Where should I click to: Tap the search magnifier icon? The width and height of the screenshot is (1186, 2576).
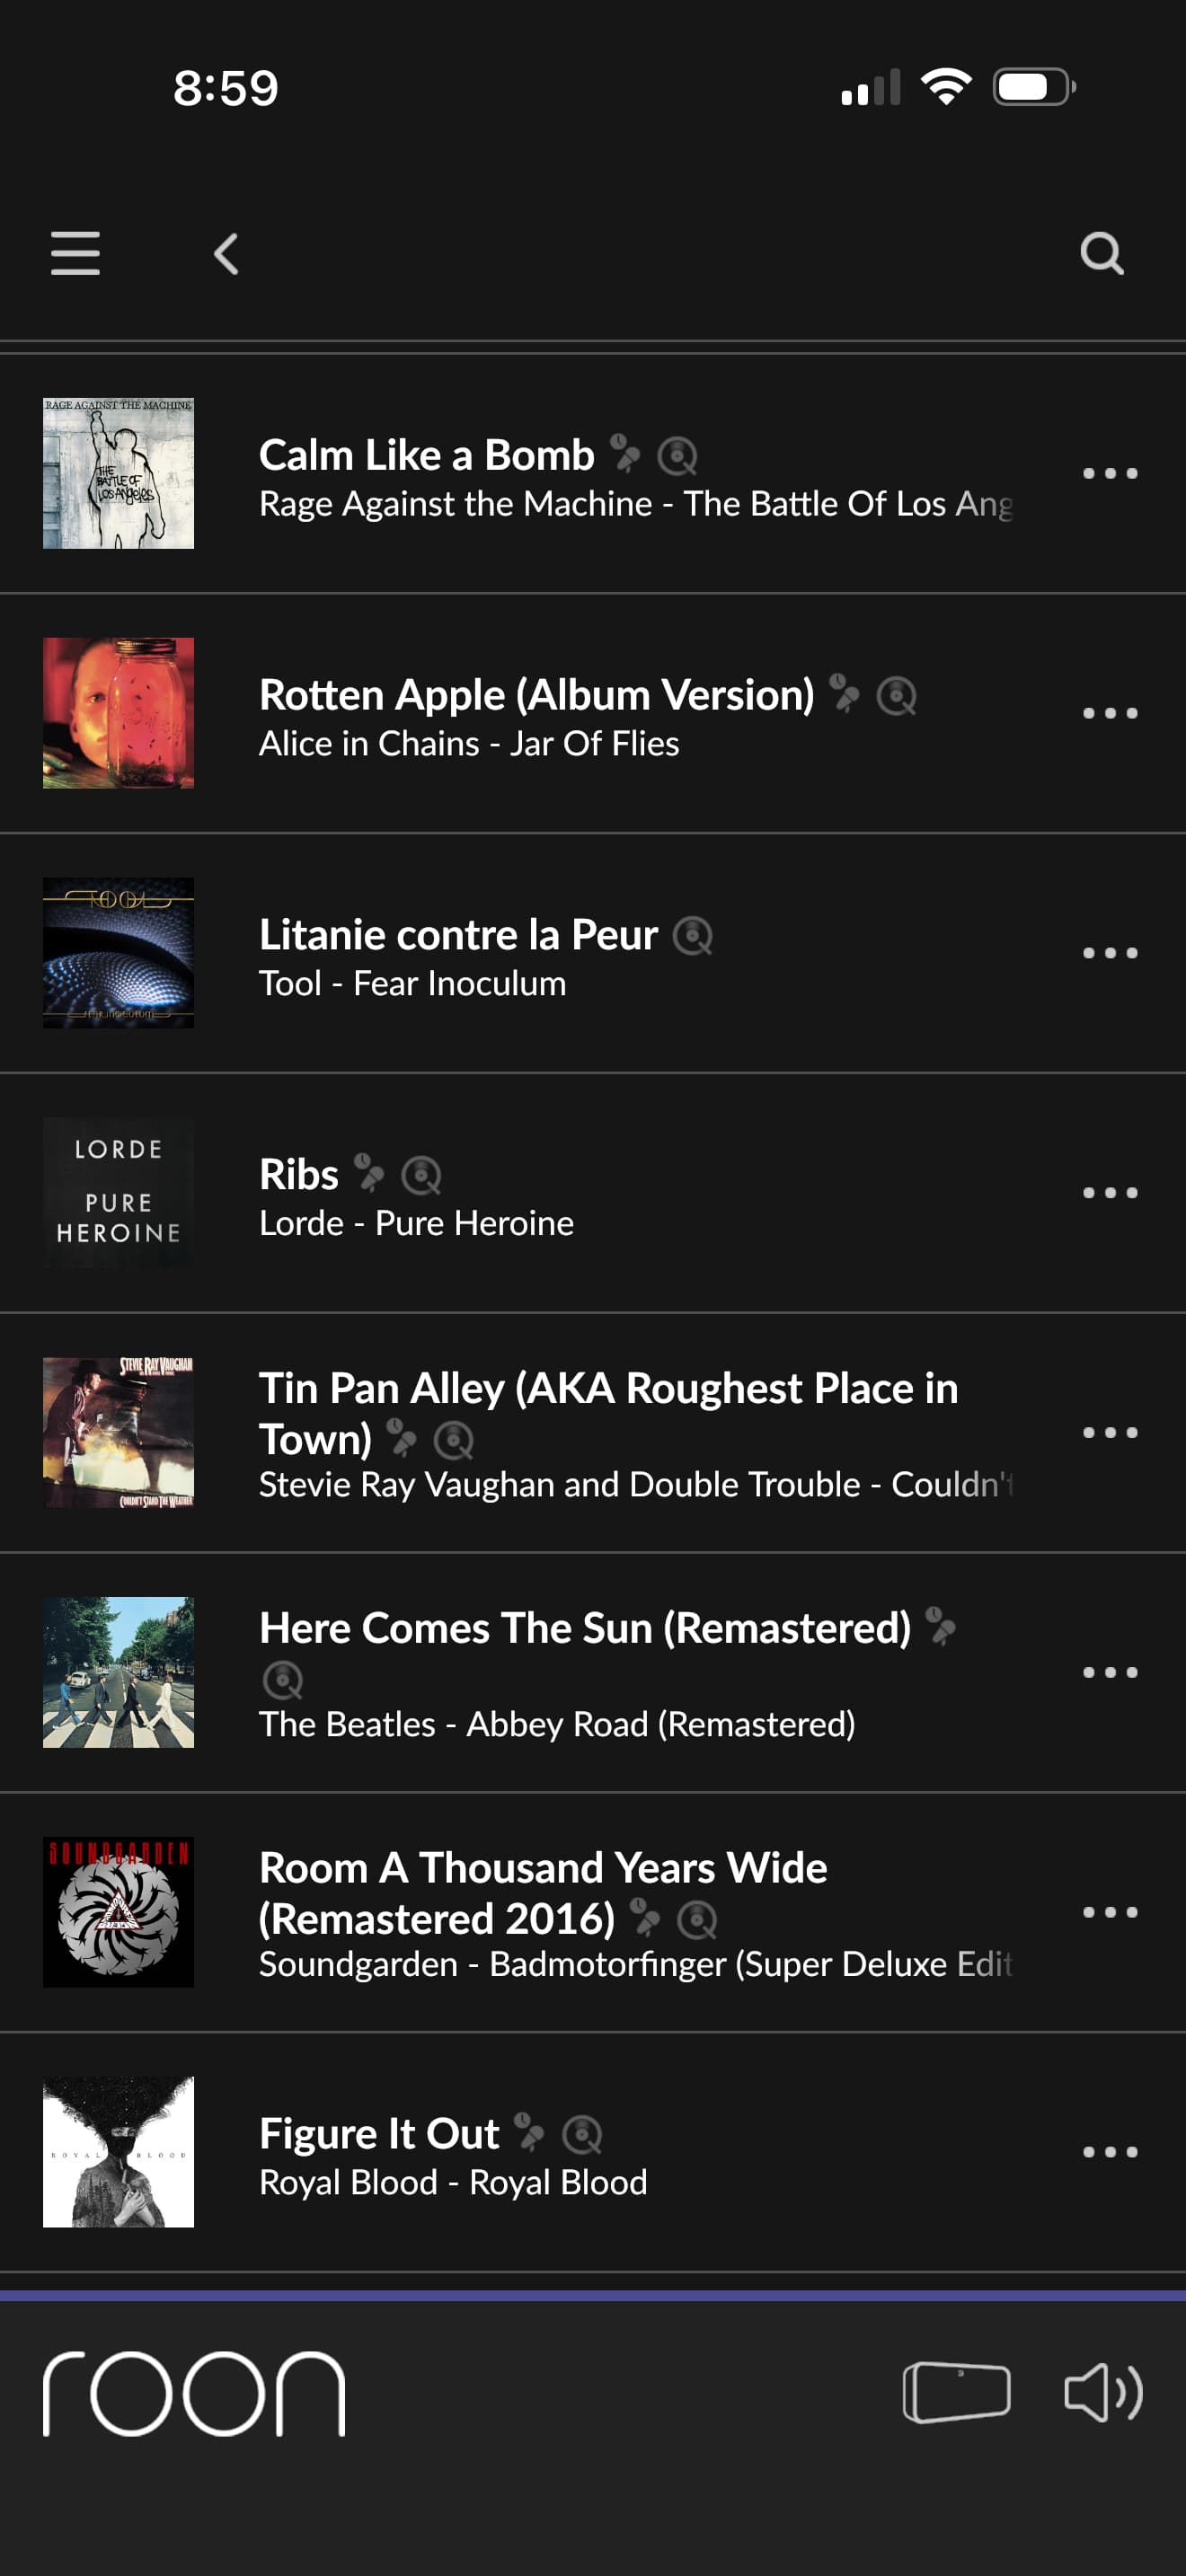coord(1101,254)
